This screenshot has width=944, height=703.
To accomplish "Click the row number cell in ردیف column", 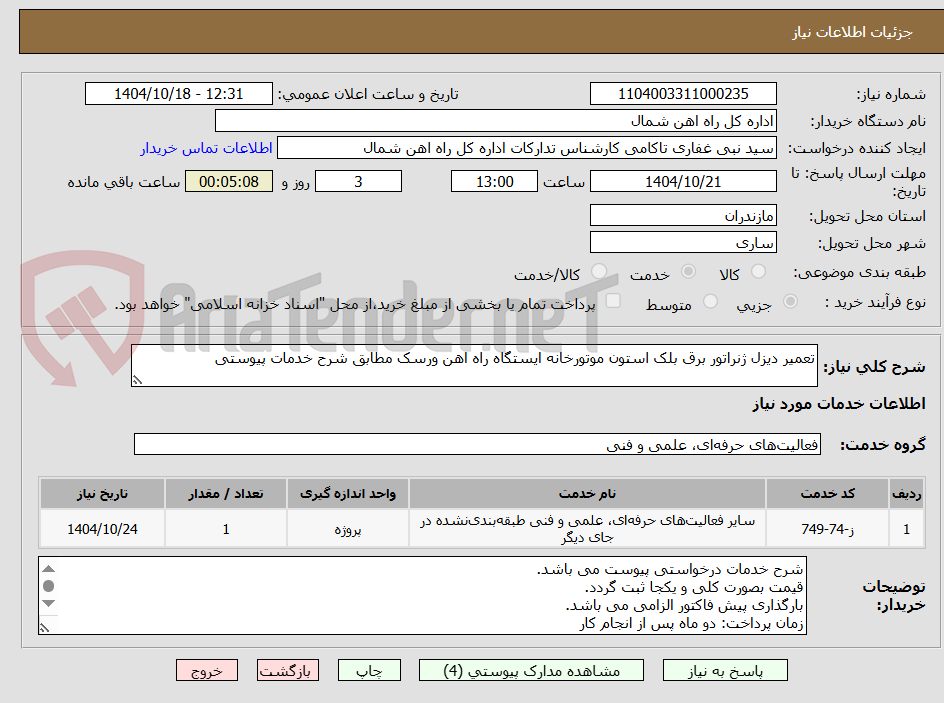I will [906, 528].
